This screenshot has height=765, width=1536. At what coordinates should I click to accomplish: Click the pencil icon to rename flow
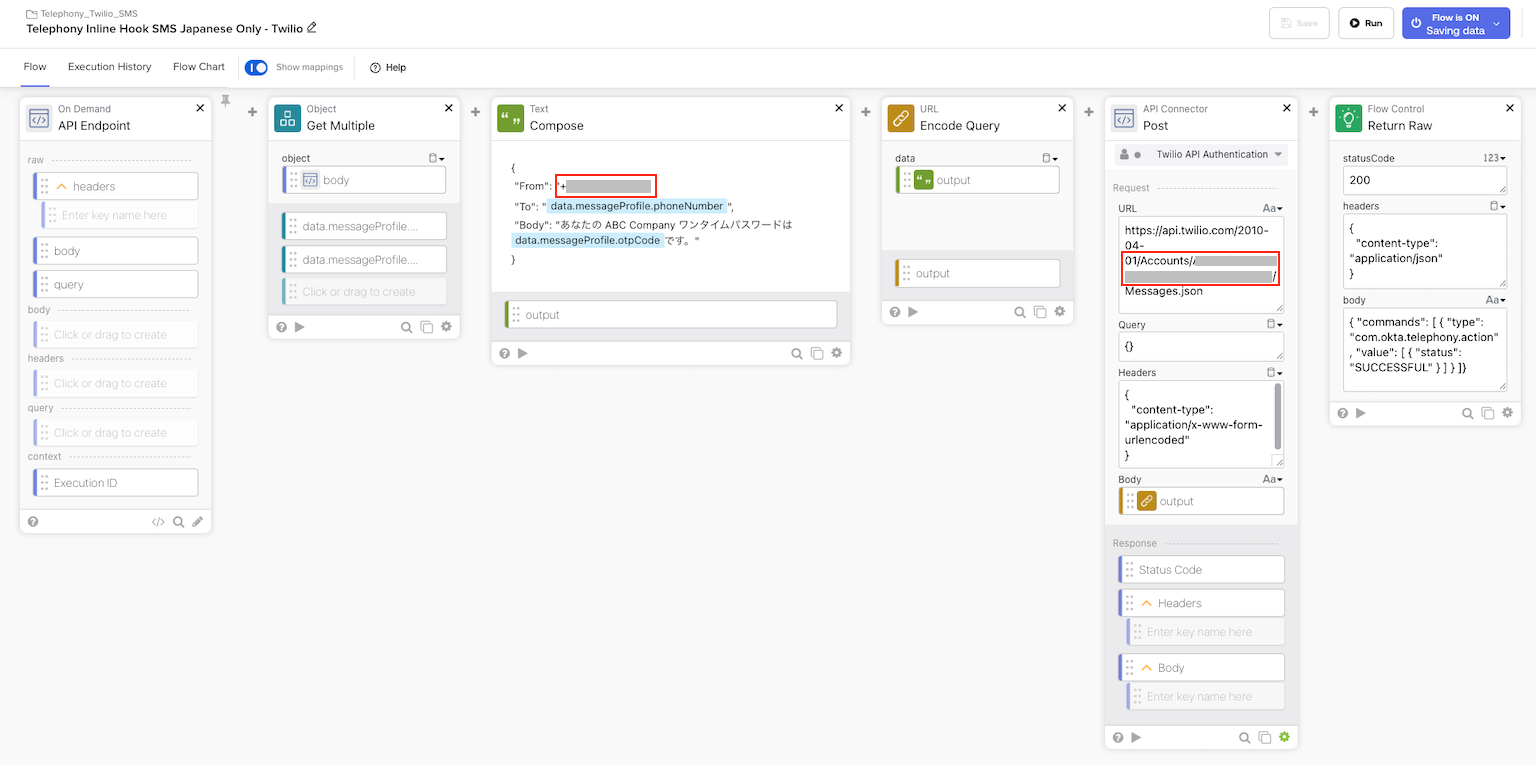(x=312, y=28)
